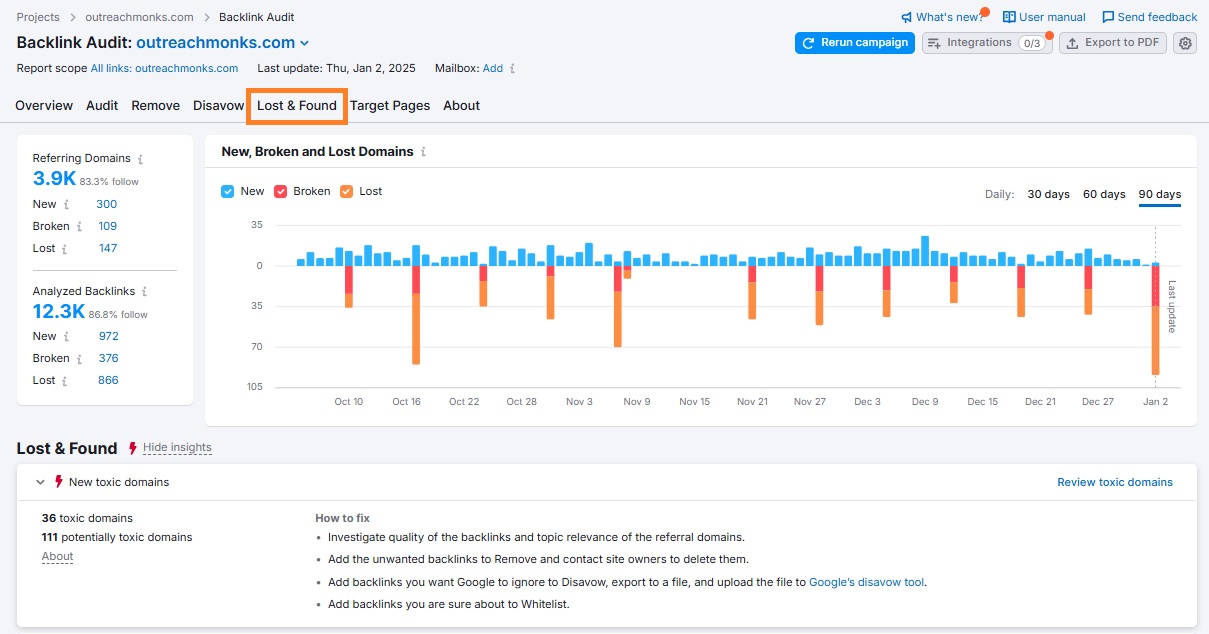Click info icon beside Analyzed Backlinks
1209x634 pixels.
tap(144, 292)
